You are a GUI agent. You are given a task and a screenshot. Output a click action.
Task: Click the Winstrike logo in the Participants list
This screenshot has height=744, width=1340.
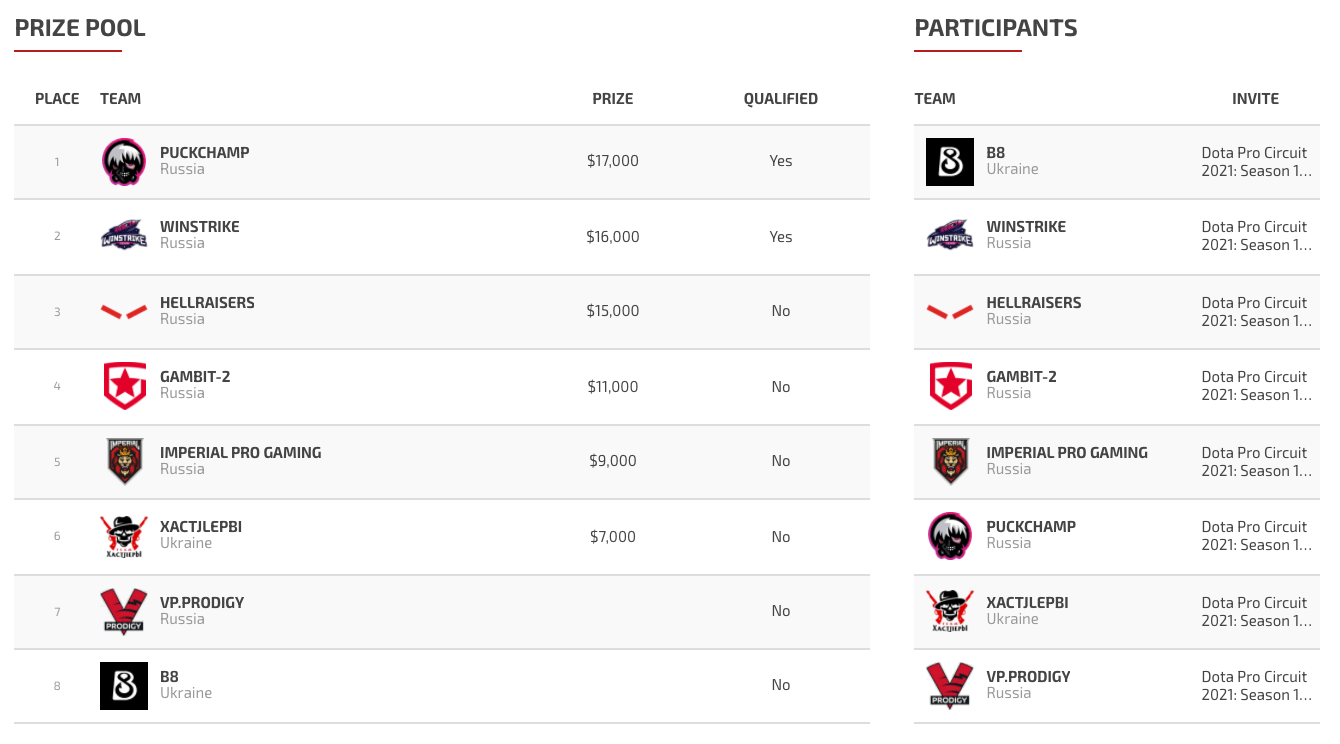[950, 236]
